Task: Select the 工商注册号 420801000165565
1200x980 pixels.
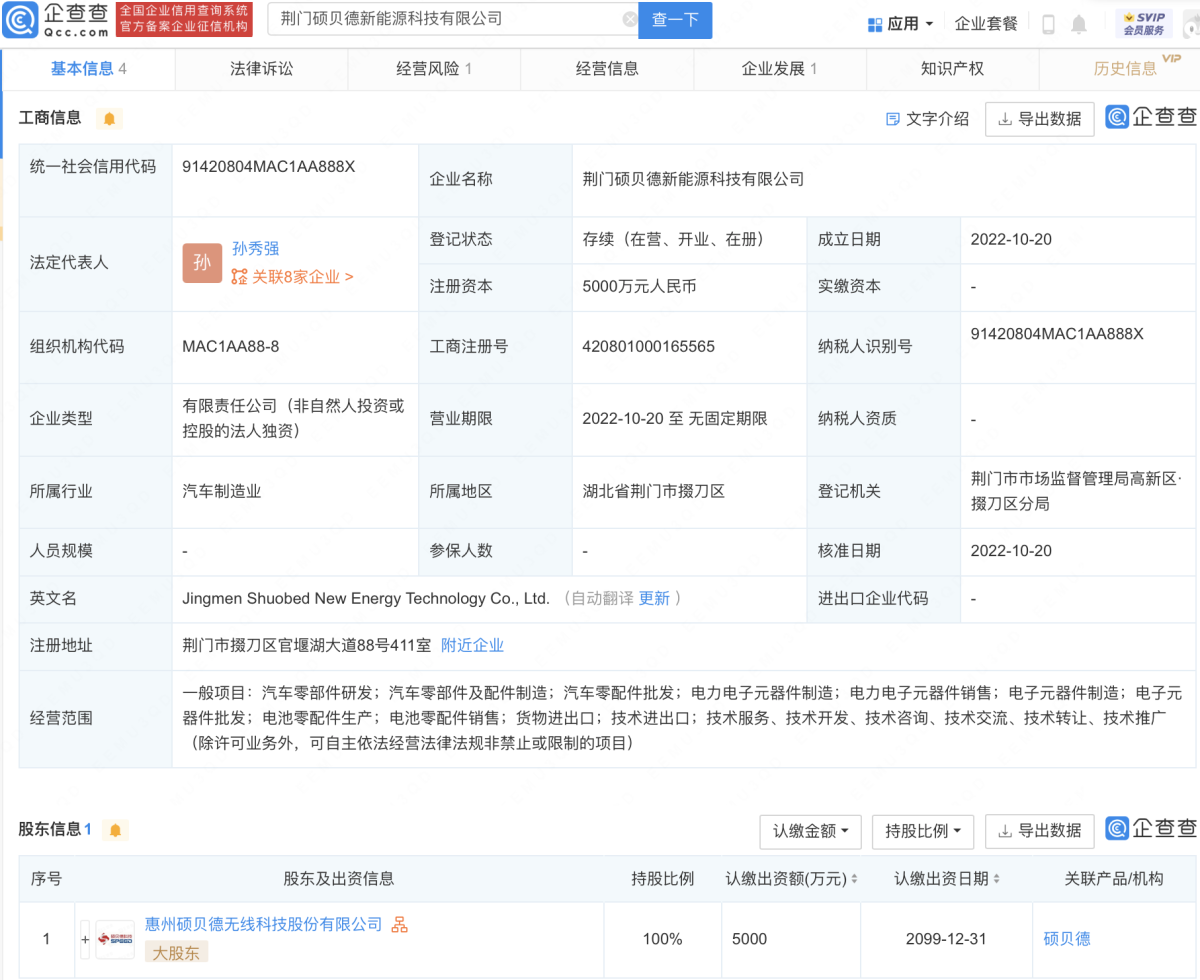Action: pos(649,346)
